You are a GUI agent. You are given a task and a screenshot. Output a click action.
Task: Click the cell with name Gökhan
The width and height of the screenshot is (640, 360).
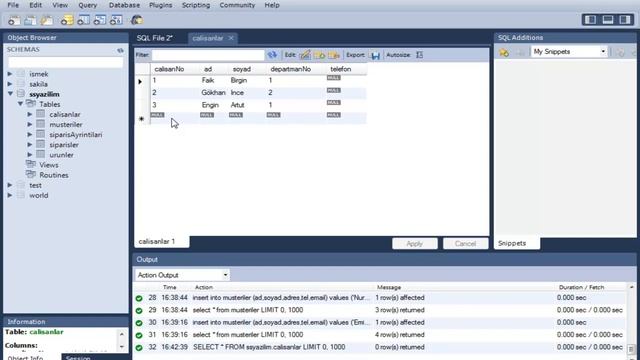(x=213, y=93)
